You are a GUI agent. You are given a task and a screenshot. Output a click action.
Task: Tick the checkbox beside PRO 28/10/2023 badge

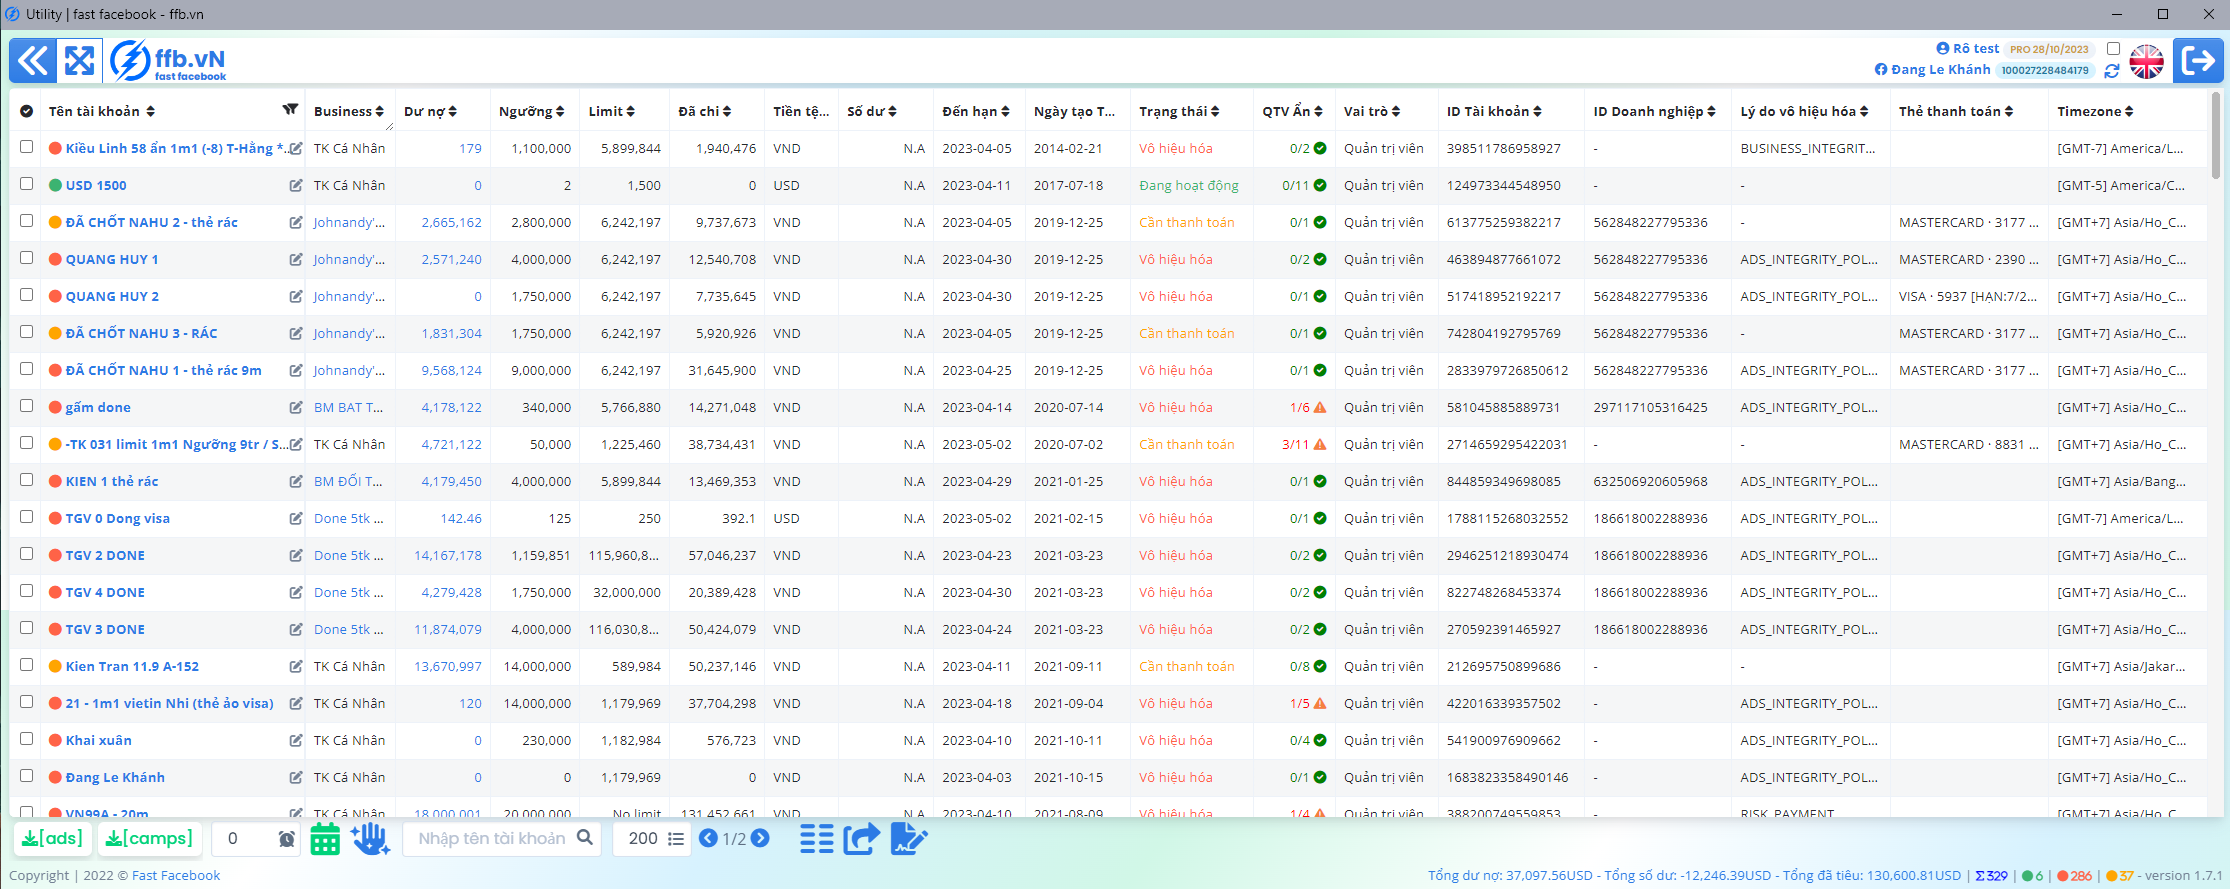[x=2113, y=48]
